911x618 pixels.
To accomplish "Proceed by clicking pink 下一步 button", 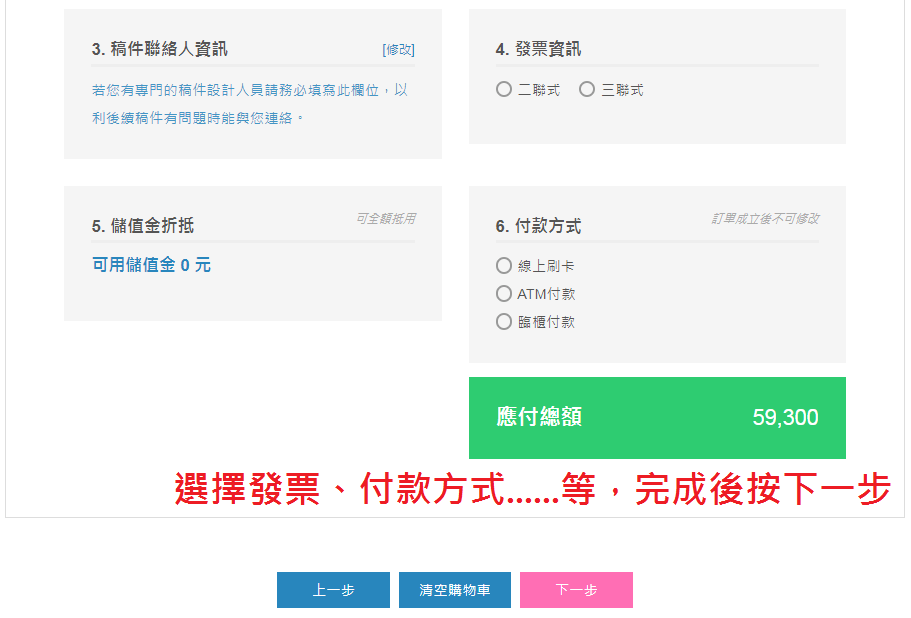I will 576,590.
